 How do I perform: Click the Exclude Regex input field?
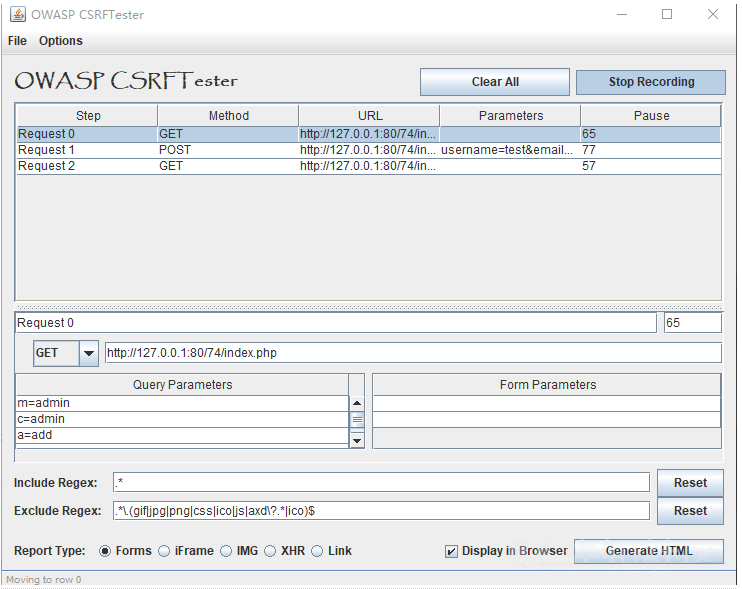381,511
